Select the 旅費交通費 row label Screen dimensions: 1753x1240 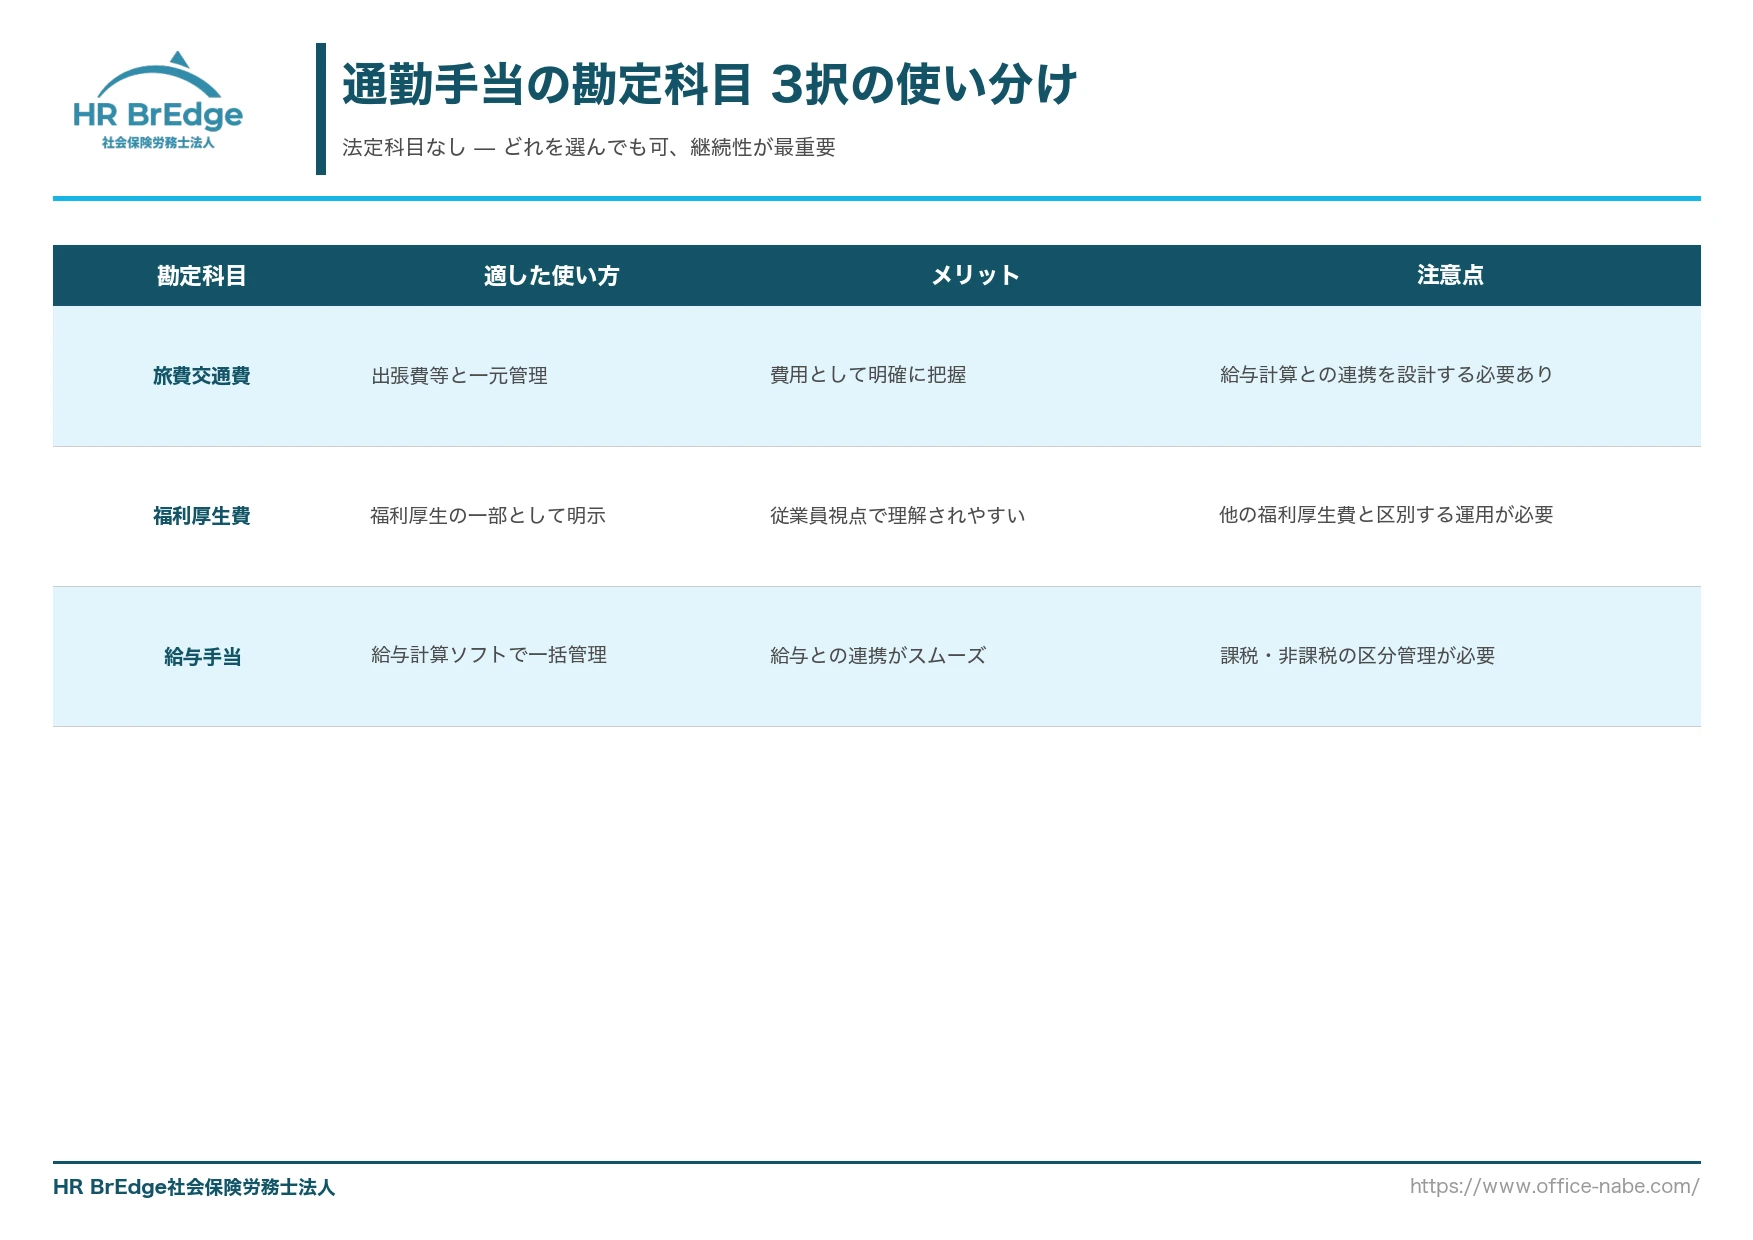[x=202, y=375]
